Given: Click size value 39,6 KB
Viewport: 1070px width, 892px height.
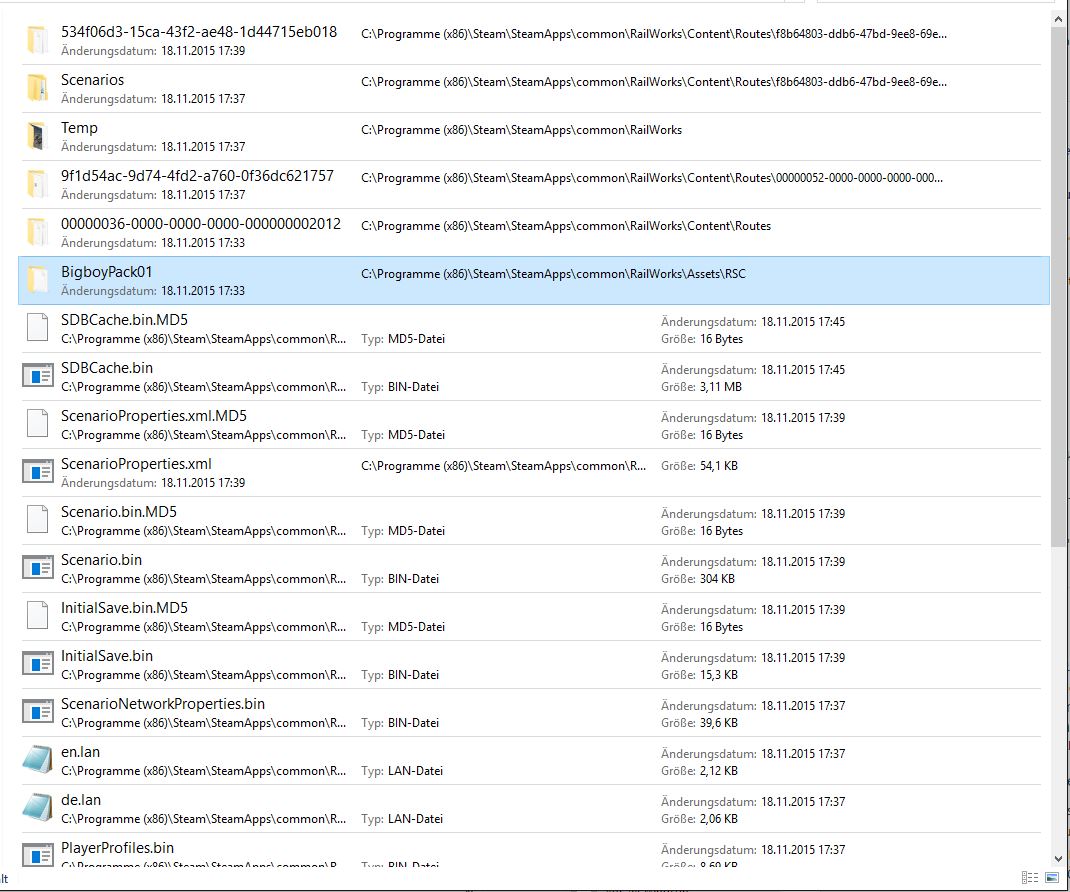Looking at the screenshot, I should (719, 723).
